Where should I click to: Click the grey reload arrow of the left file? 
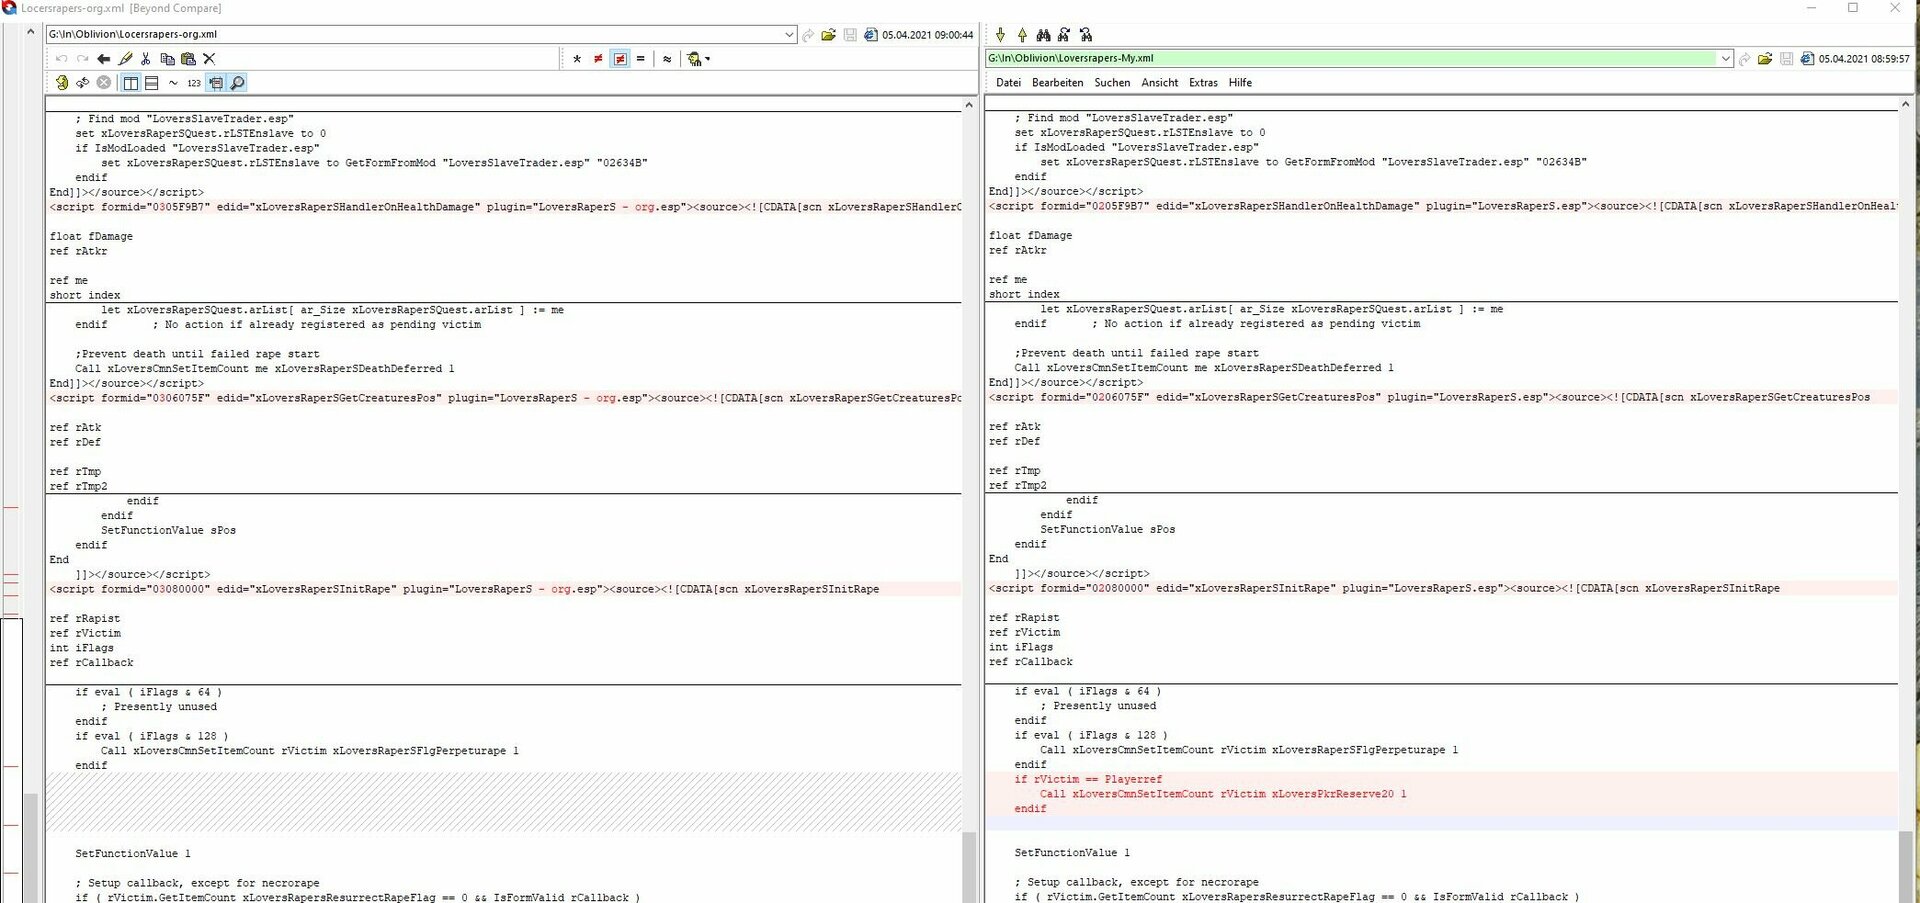[x=808, y=35]
